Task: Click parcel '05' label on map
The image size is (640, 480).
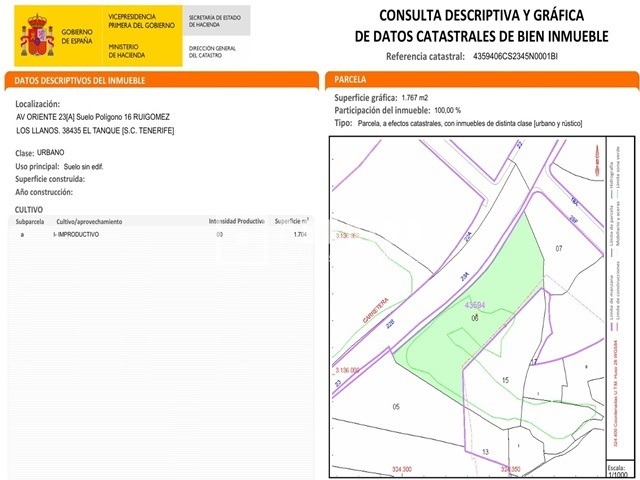Action: tap(396, 407)
